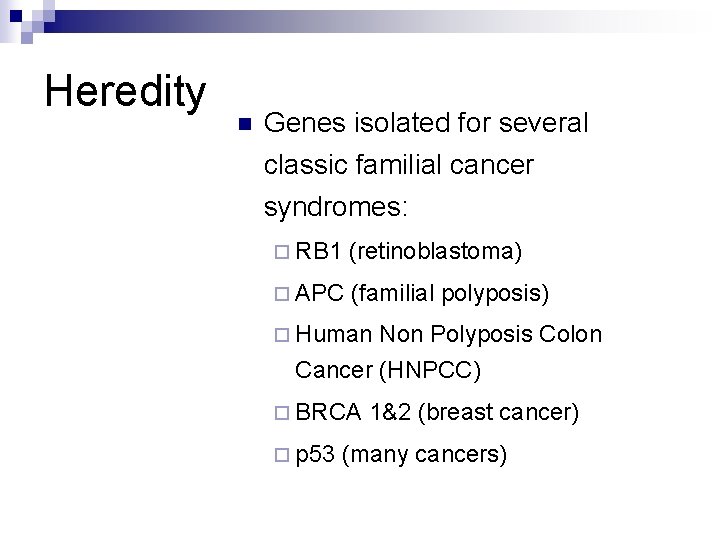Click the word 'syndromes:'

pyautogui.click(x=336, y=207)
